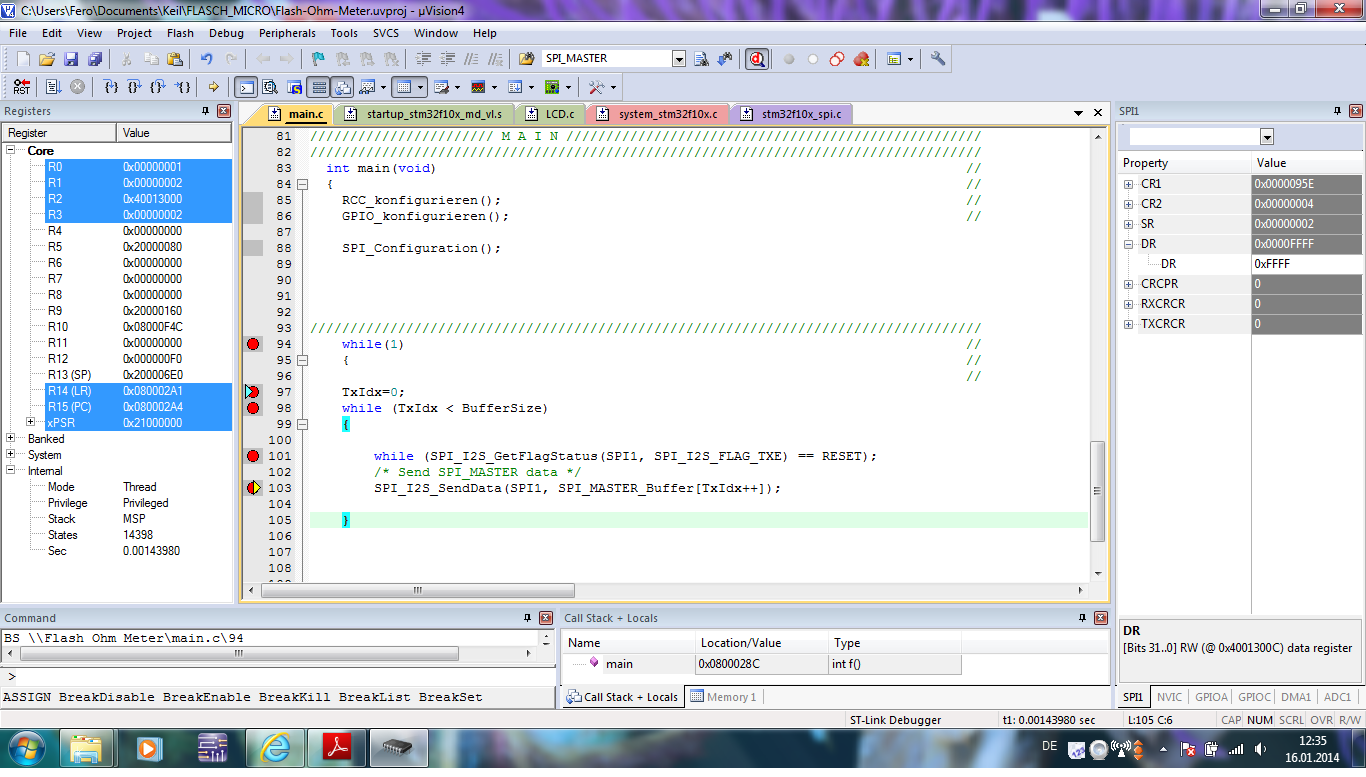Toggle Start/Stop Debug Session button

pyautogui.click(x=757, y=59)
